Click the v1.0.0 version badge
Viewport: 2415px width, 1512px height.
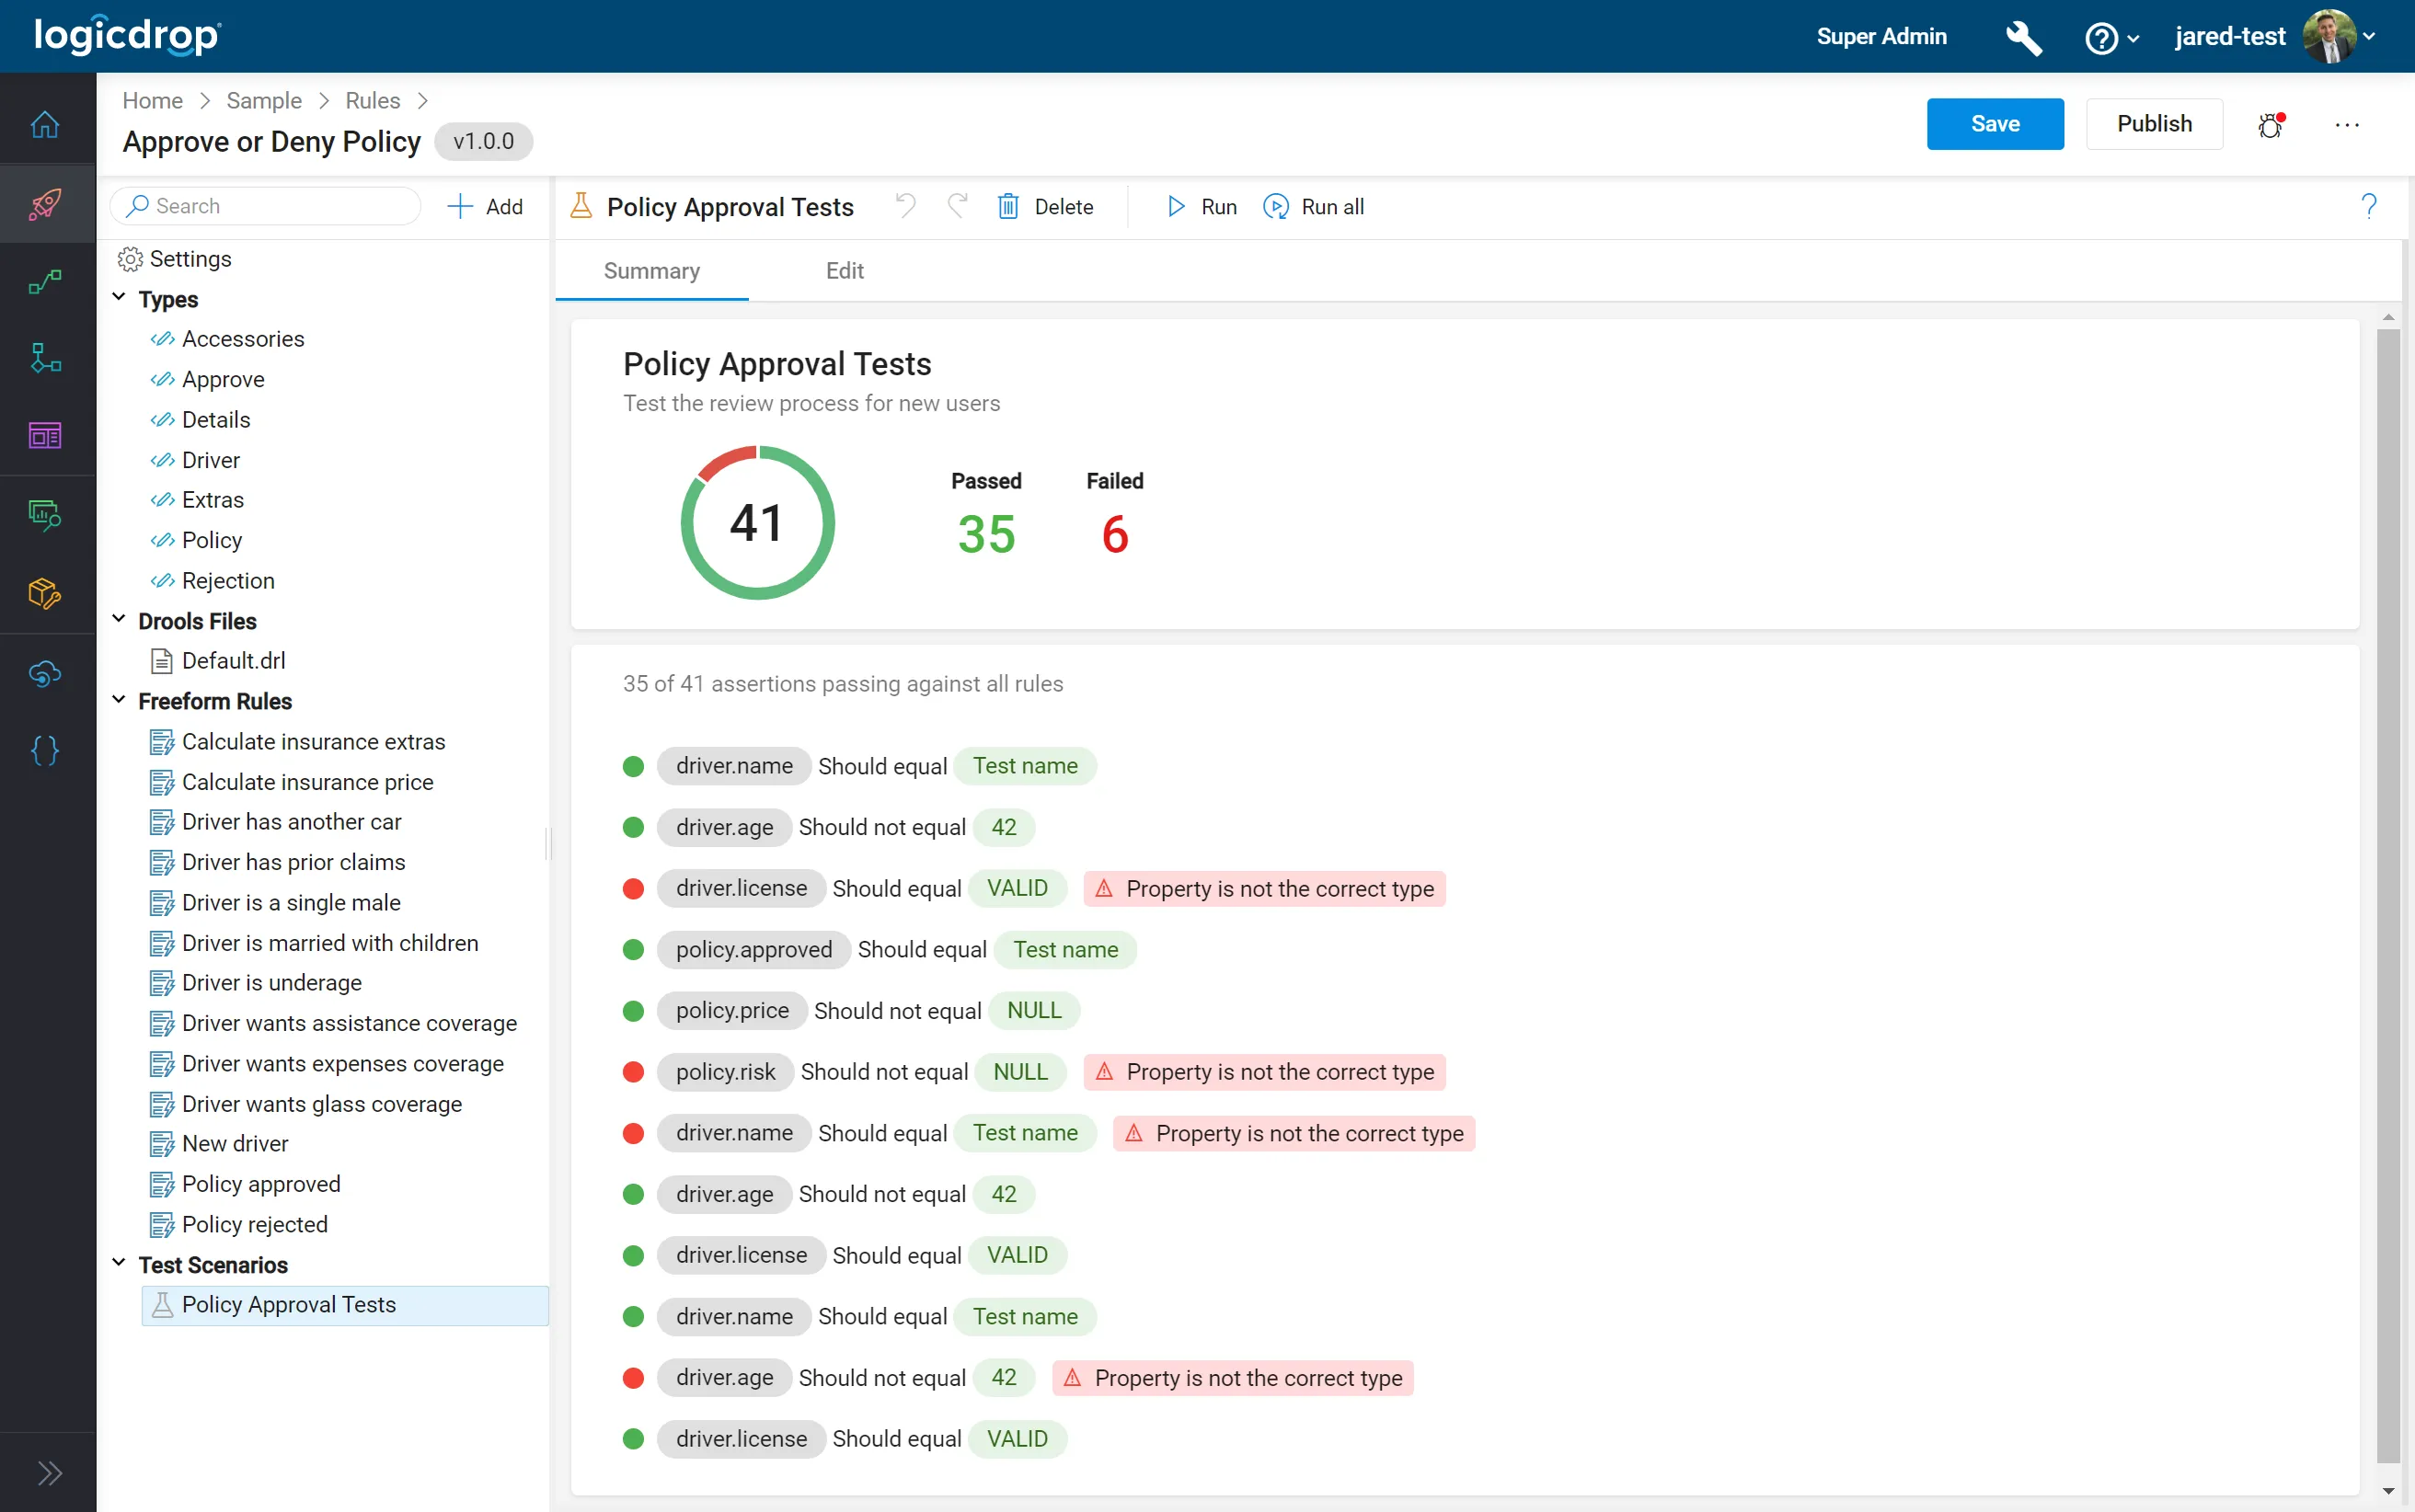(483, 142)
